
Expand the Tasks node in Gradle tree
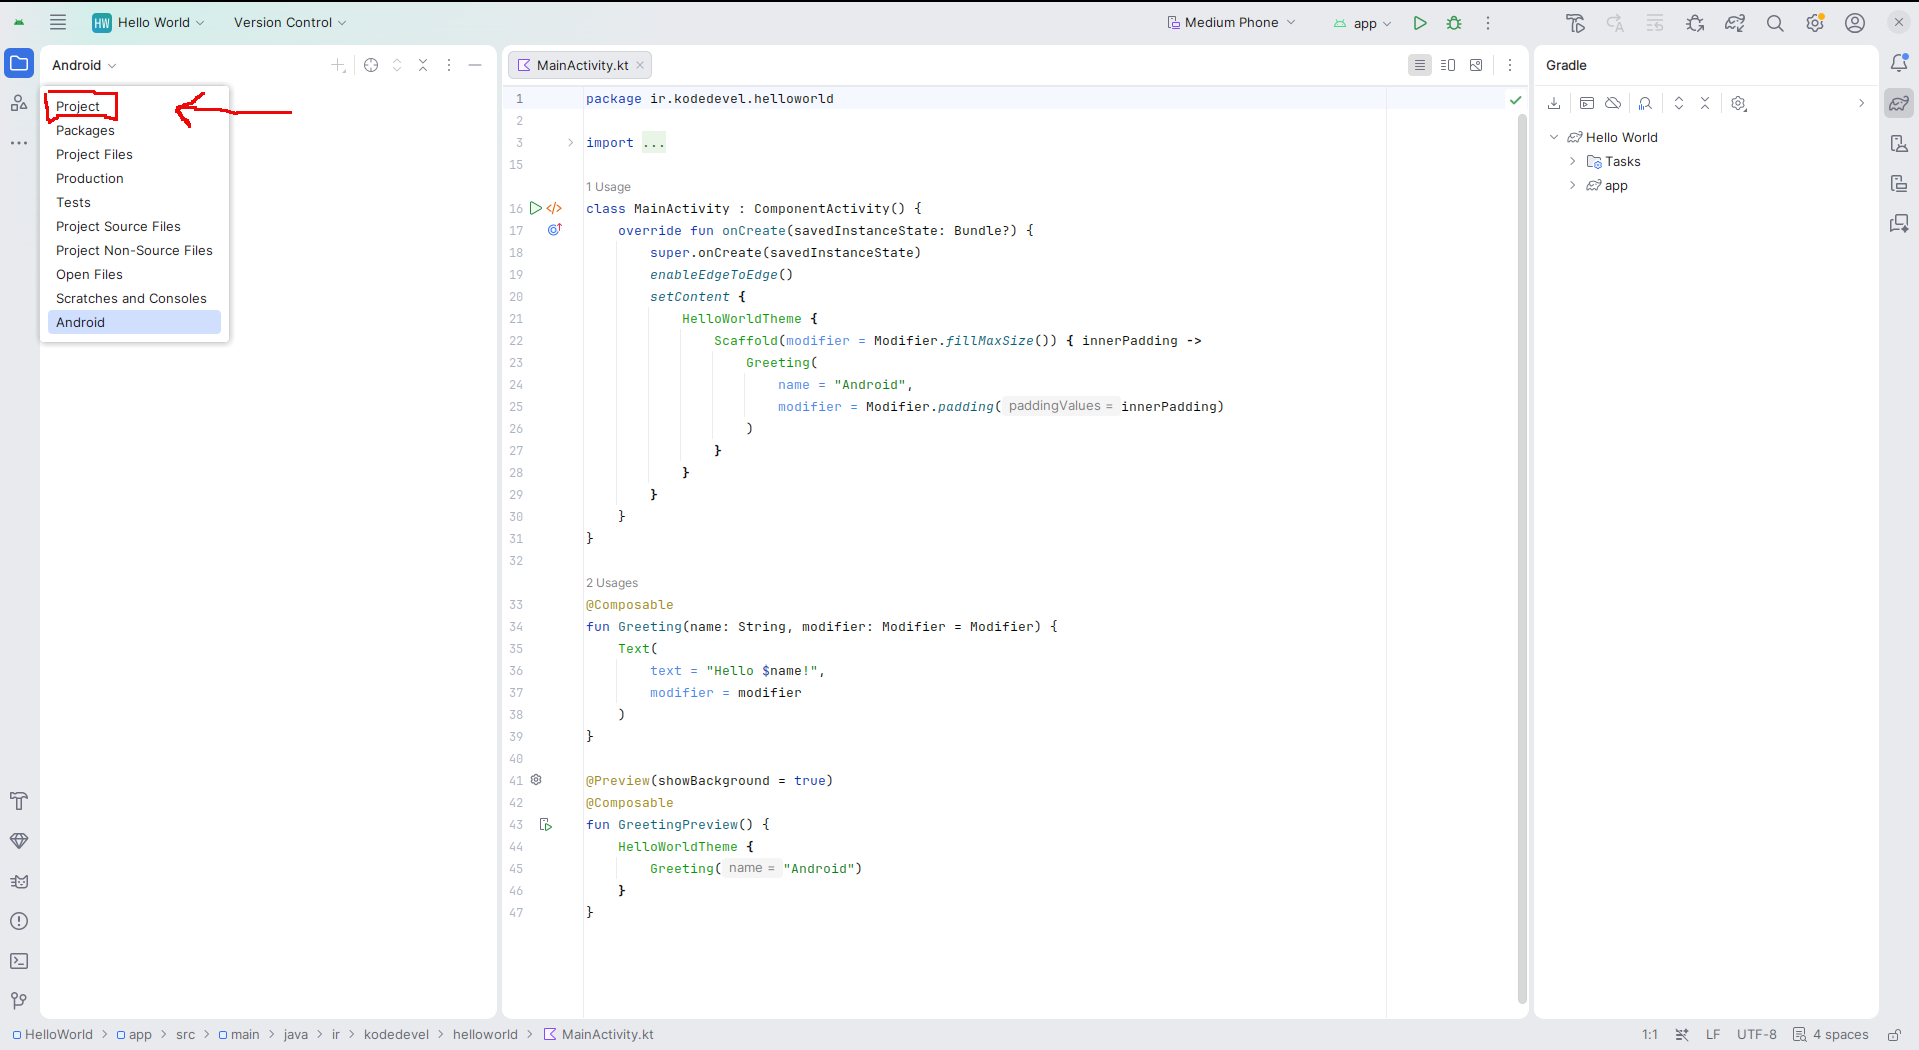[x=1572, y=161]
